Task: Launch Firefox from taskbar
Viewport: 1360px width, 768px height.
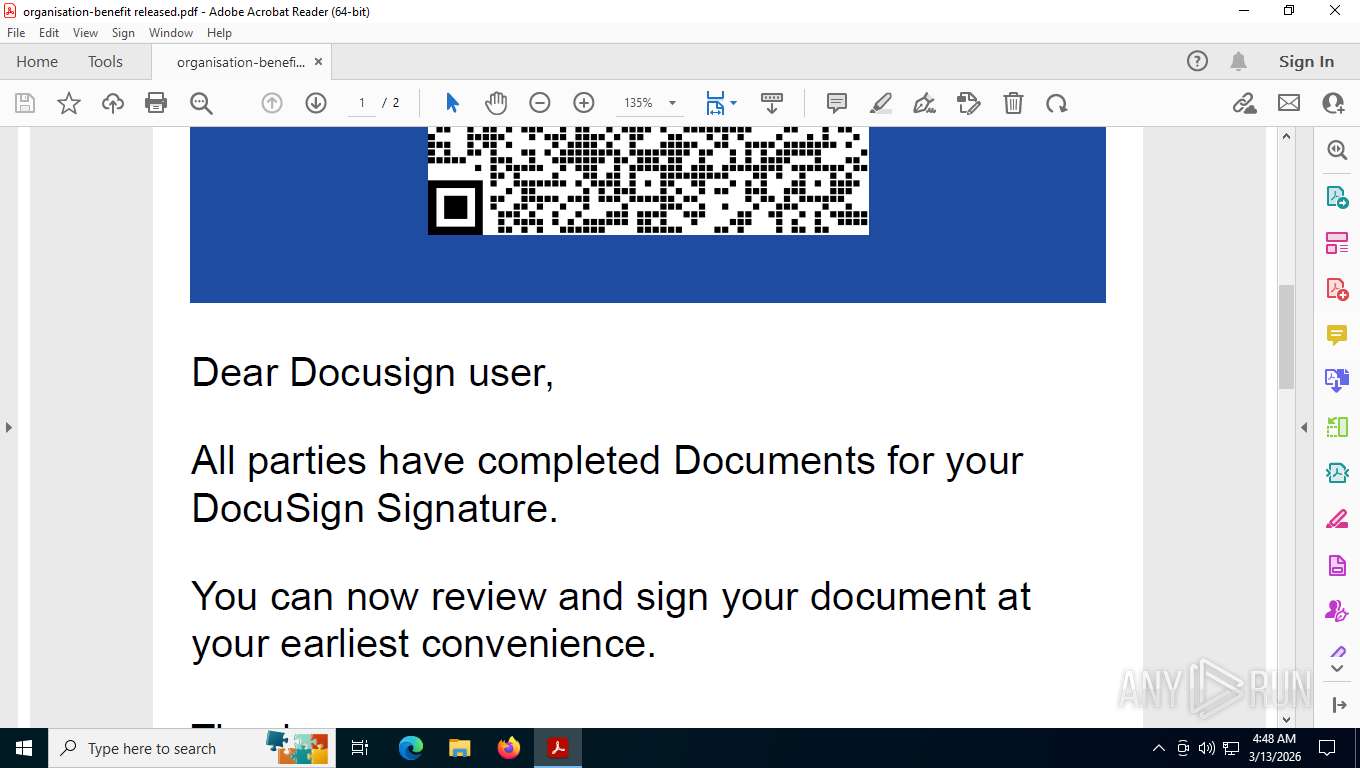Action: tap(509, 748)
